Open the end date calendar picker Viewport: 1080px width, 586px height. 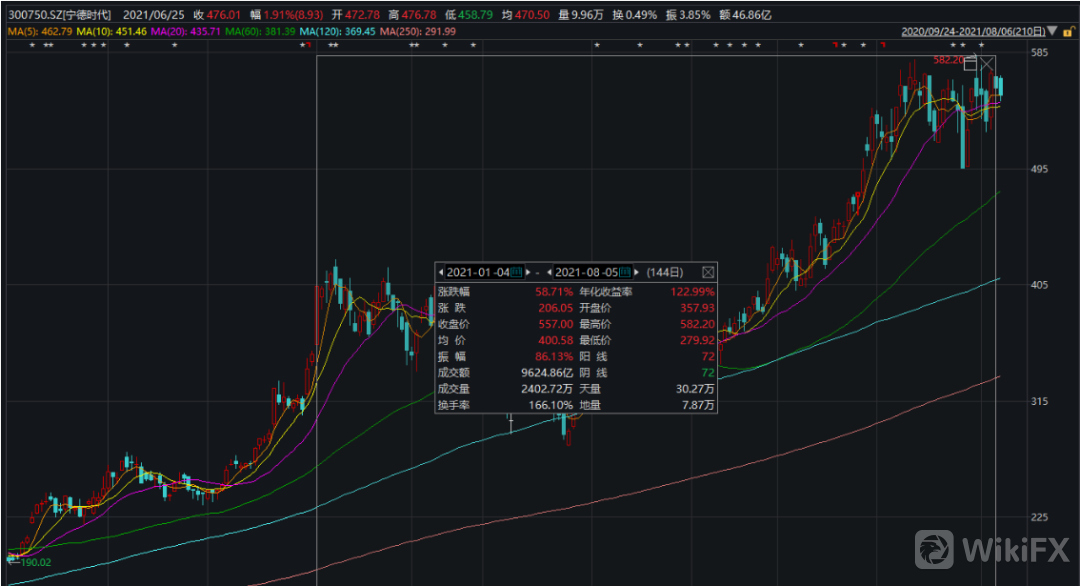(626, 272)
